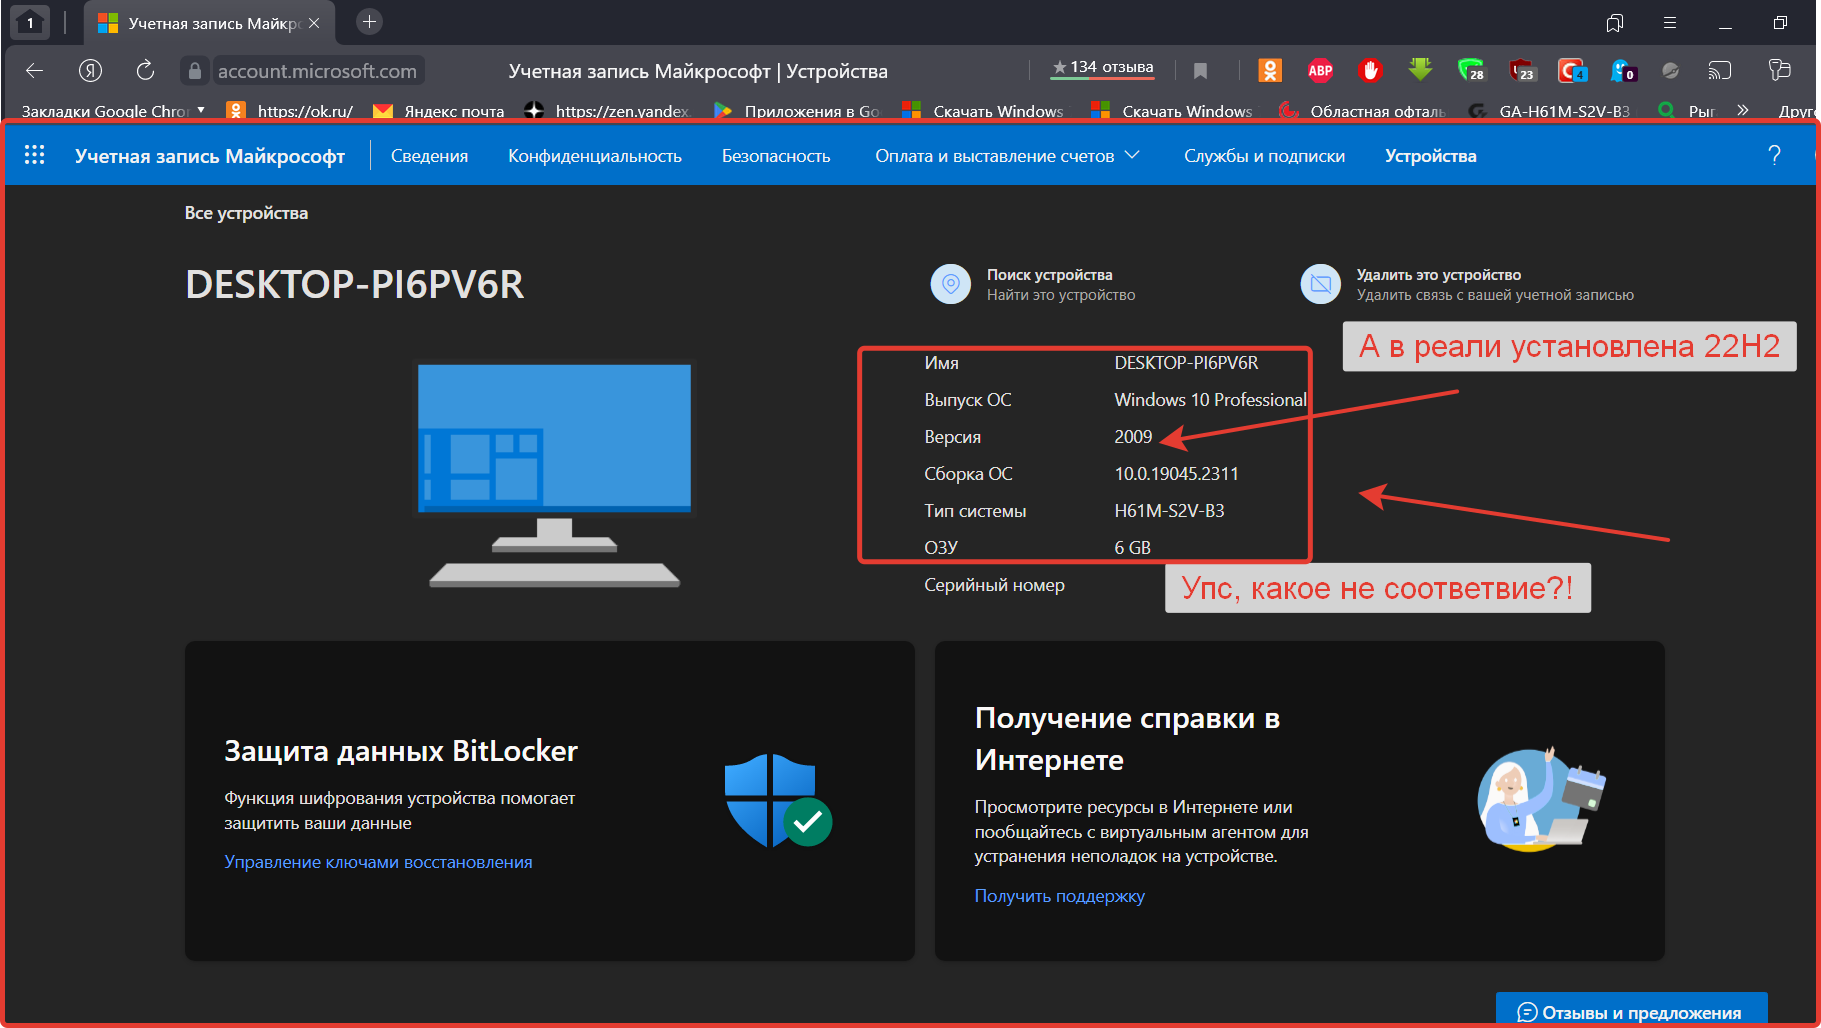This screenshot has height=1028, width=1821.
Task: Click the cast screen icon
Action: [1719, 71]
